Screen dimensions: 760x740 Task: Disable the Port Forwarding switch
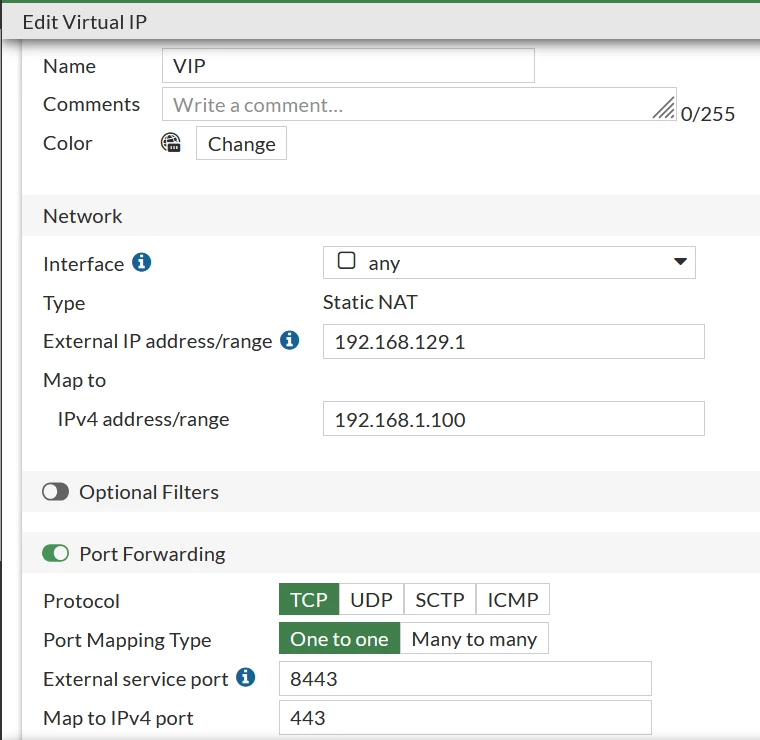coord(55,553)
